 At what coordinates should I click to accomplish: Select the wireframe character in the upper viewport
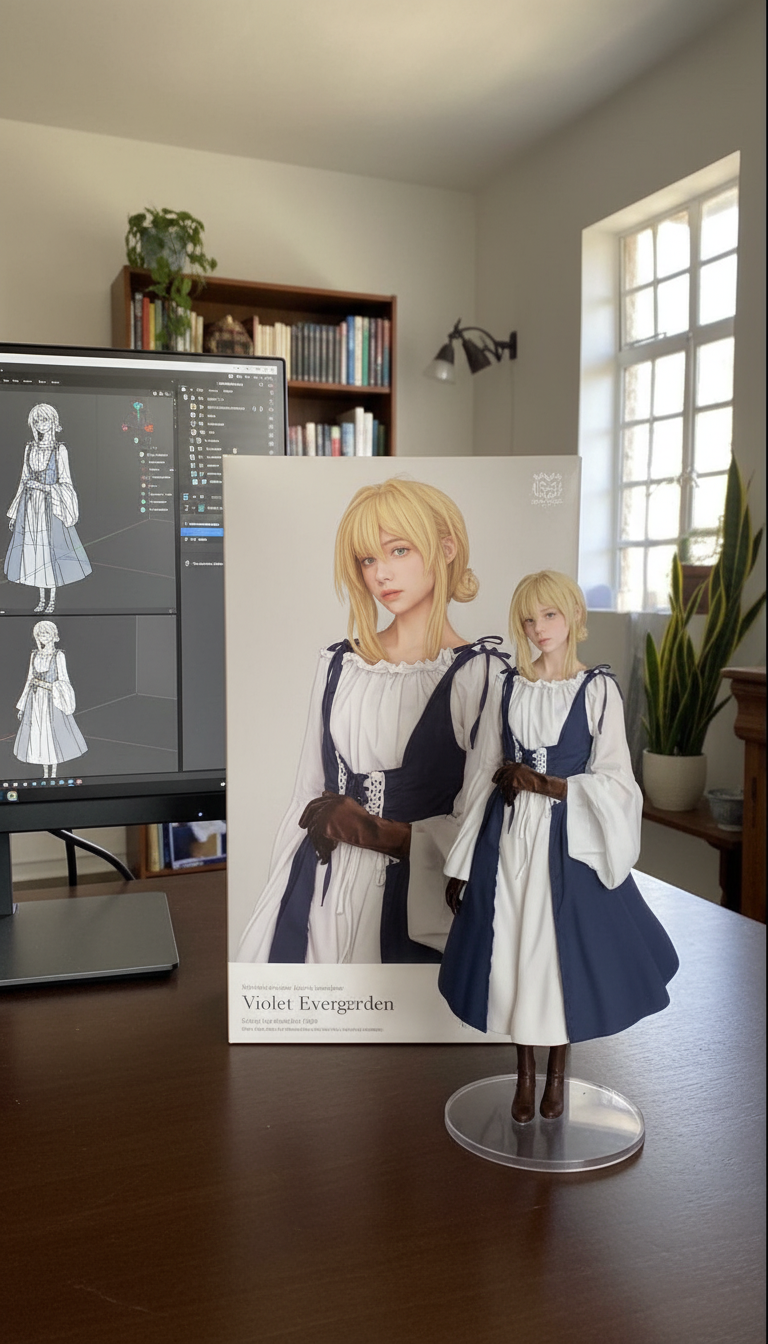coord(47,507)
